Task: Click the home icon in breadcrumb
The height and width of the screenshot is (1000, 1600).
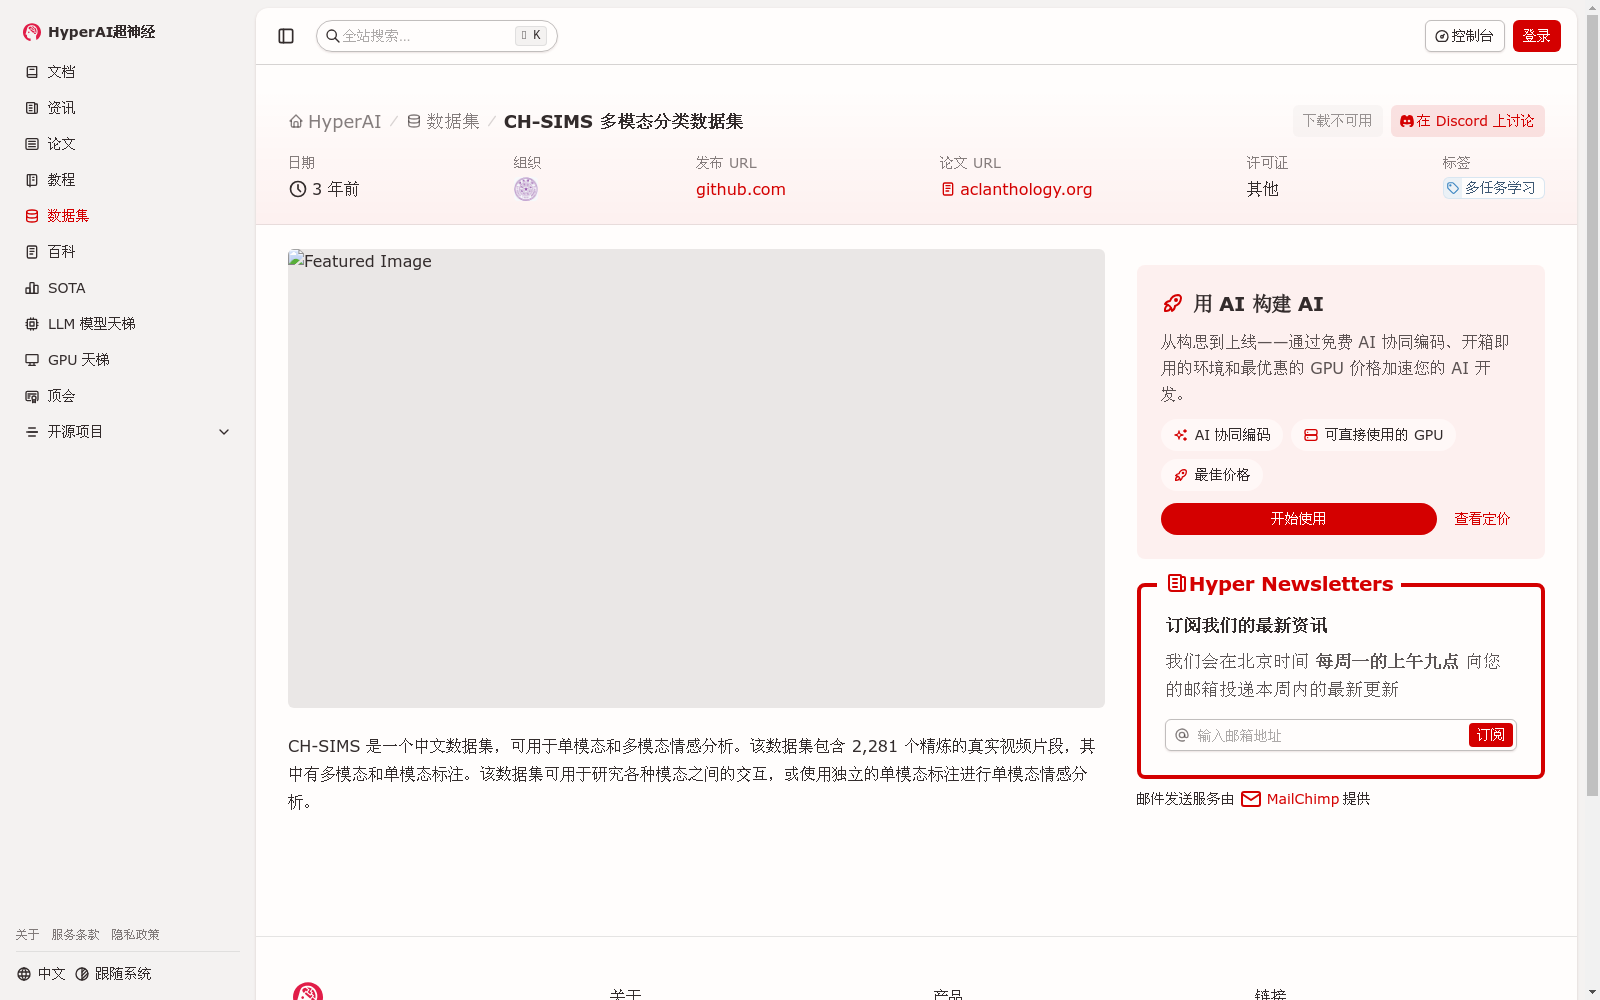Action: pyautogui.click(x=296, y=122)
